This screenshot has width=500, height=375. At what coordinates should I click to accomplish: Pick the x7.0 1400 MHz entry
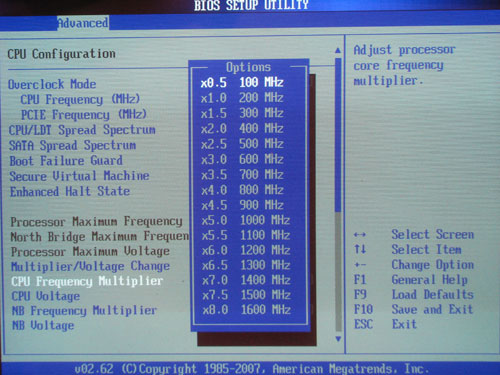click(246, 280)
